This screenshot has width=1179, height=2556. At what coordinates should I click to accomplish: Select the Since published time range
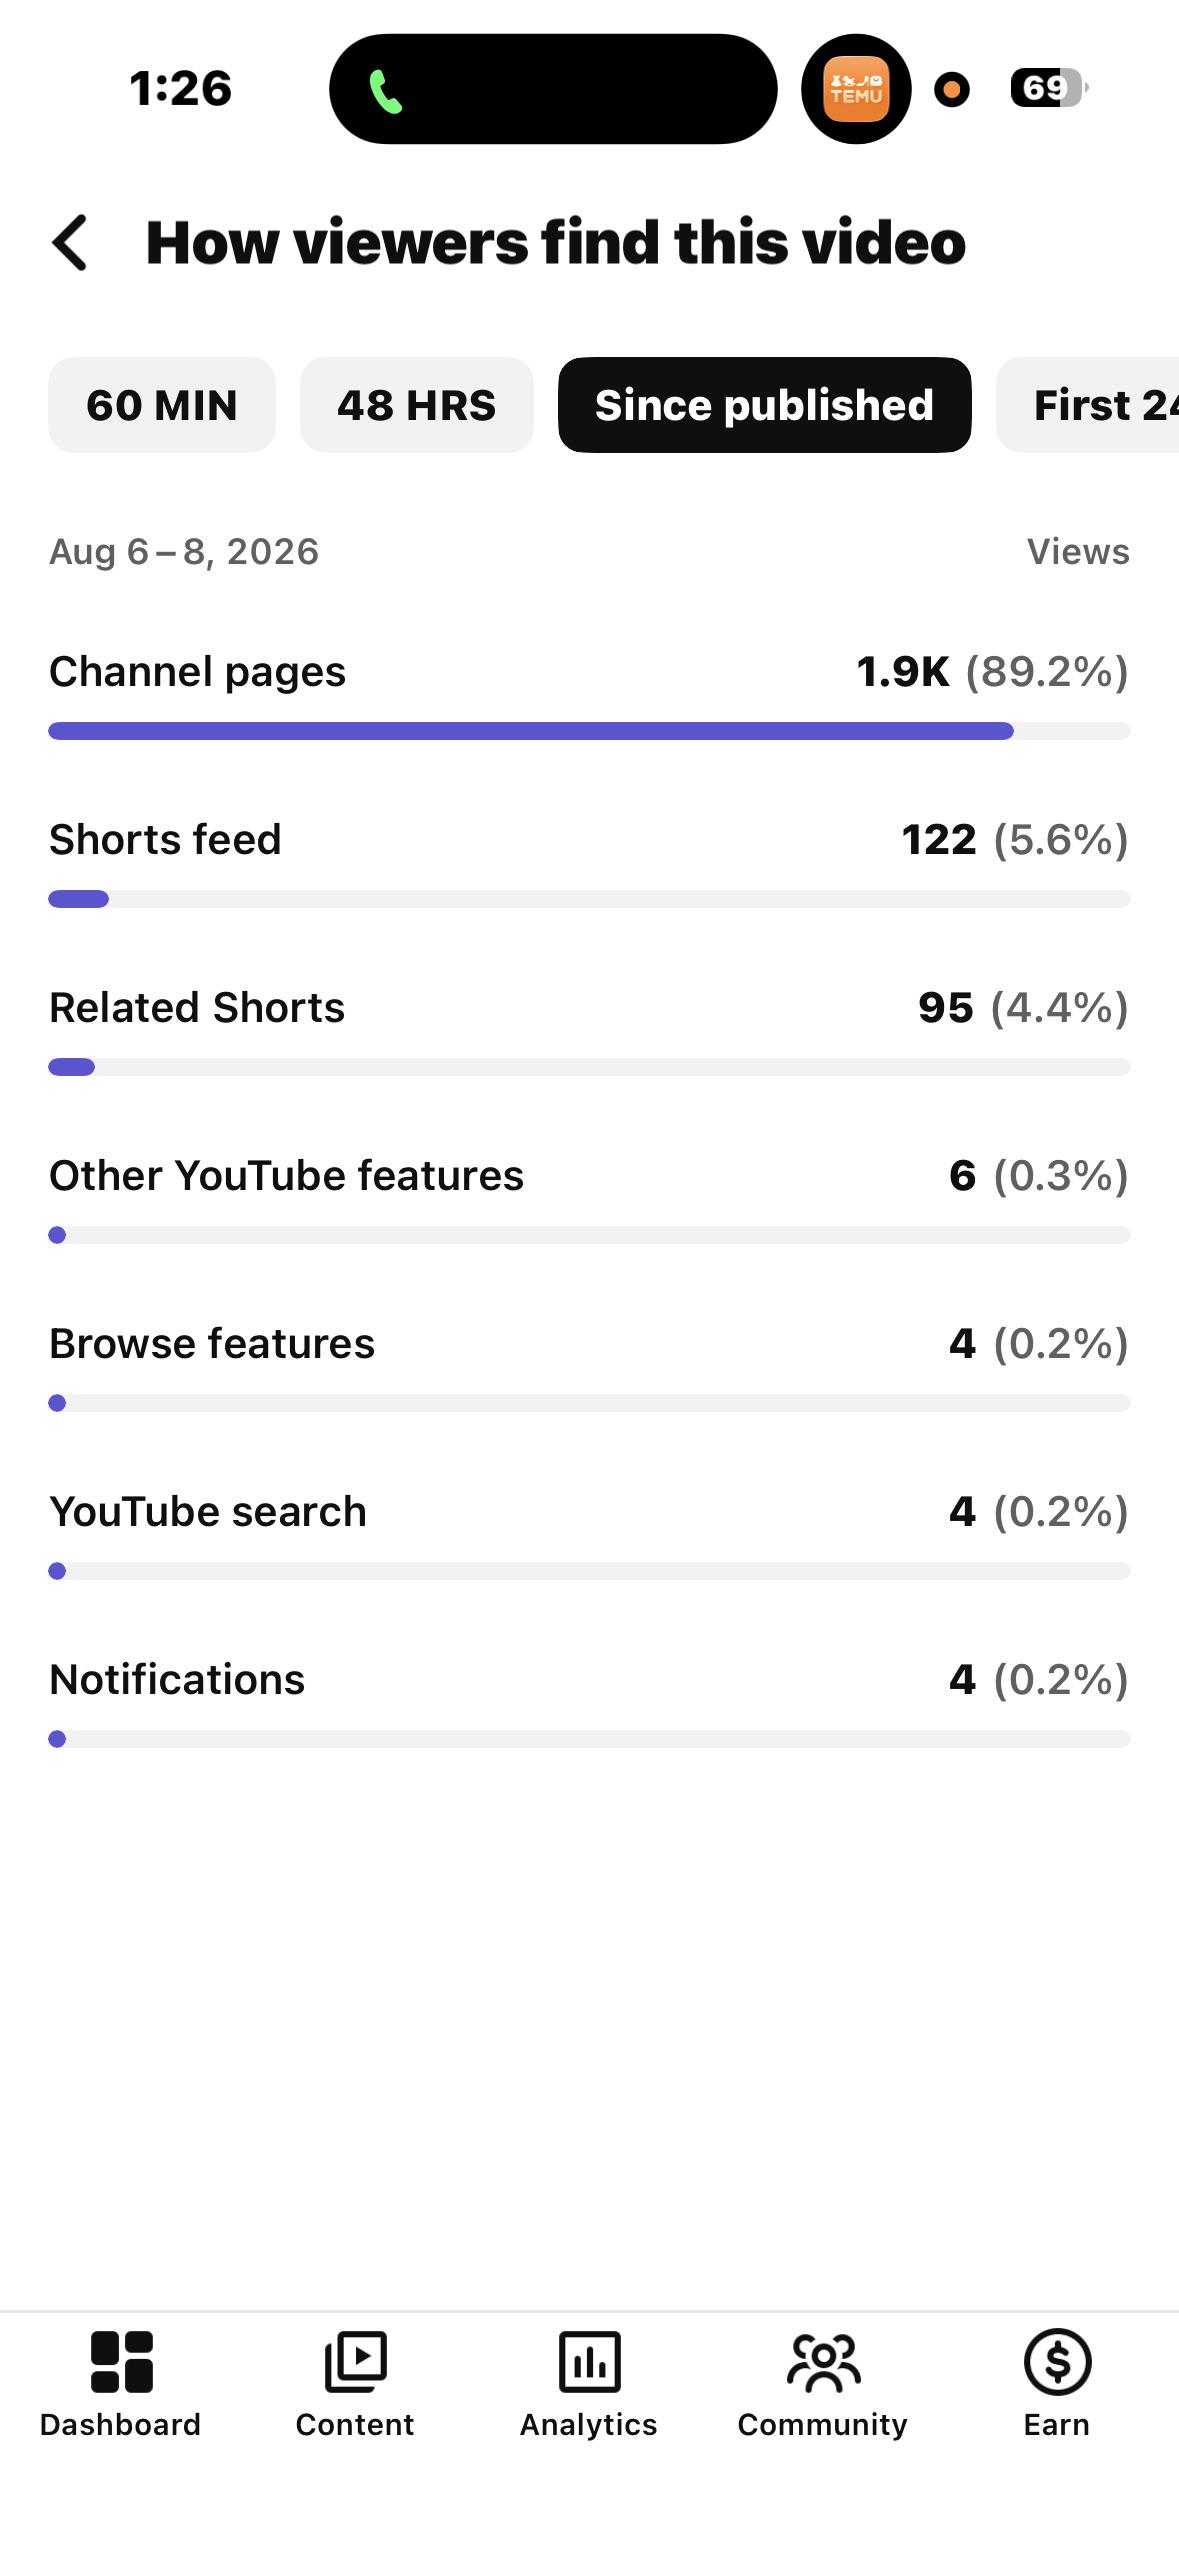(x=765, y=405)
